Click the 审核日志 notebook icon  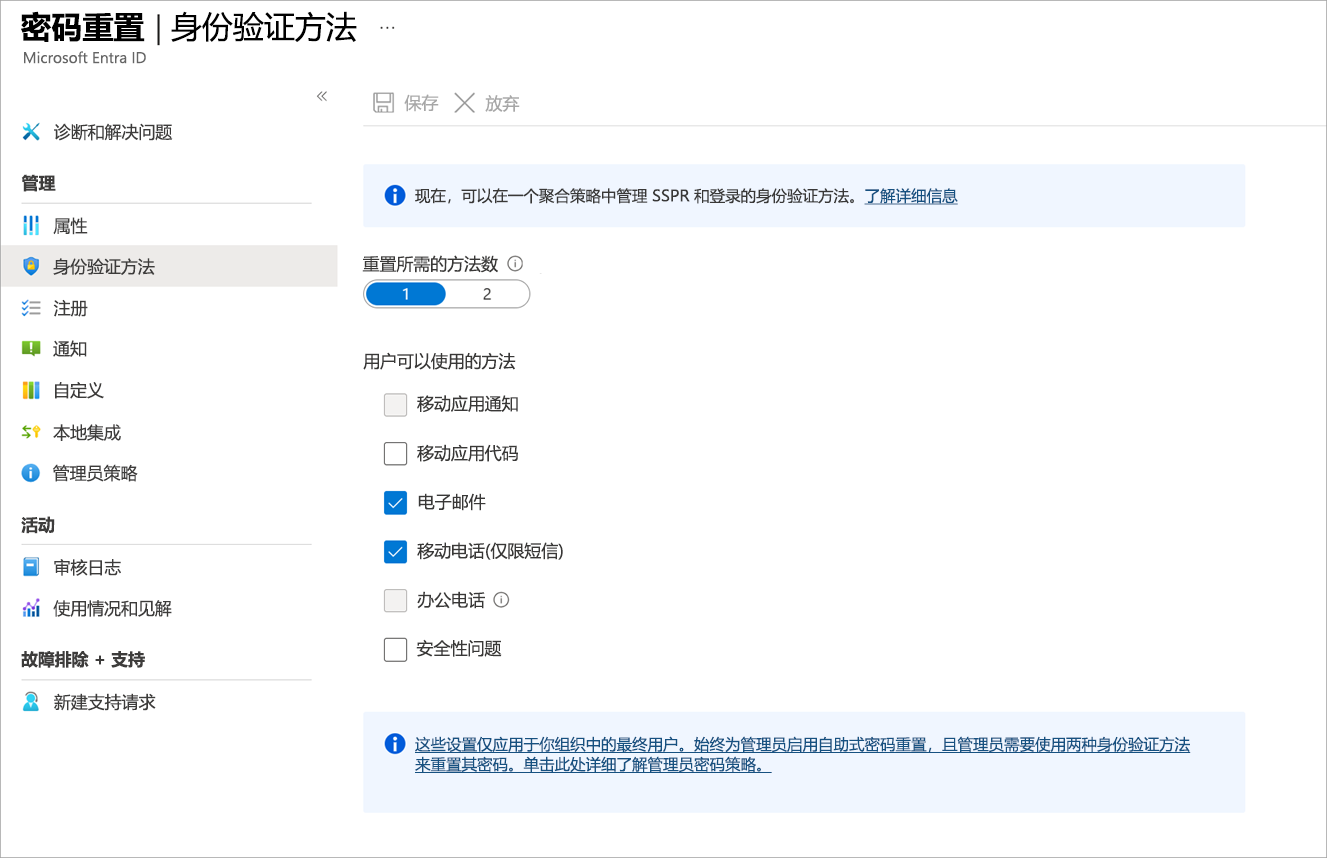point(31,567)
